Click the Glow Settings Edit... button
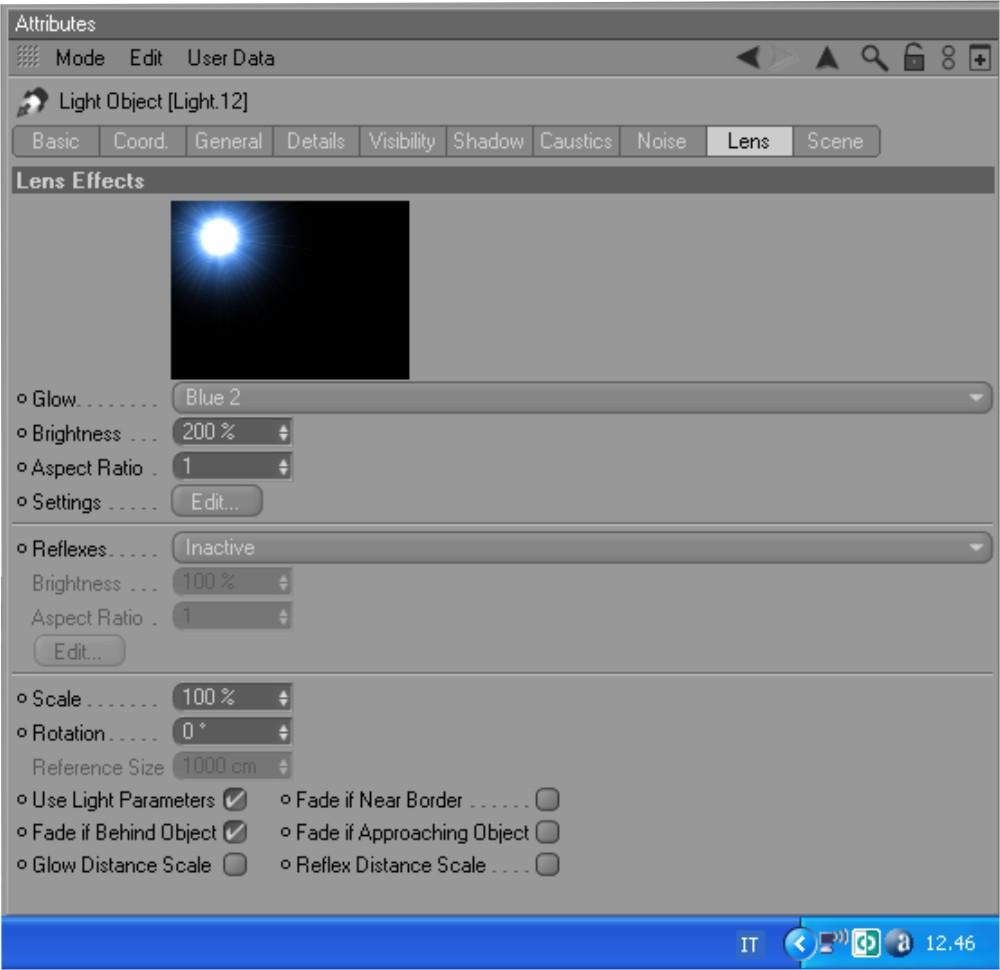 point(217,501)
